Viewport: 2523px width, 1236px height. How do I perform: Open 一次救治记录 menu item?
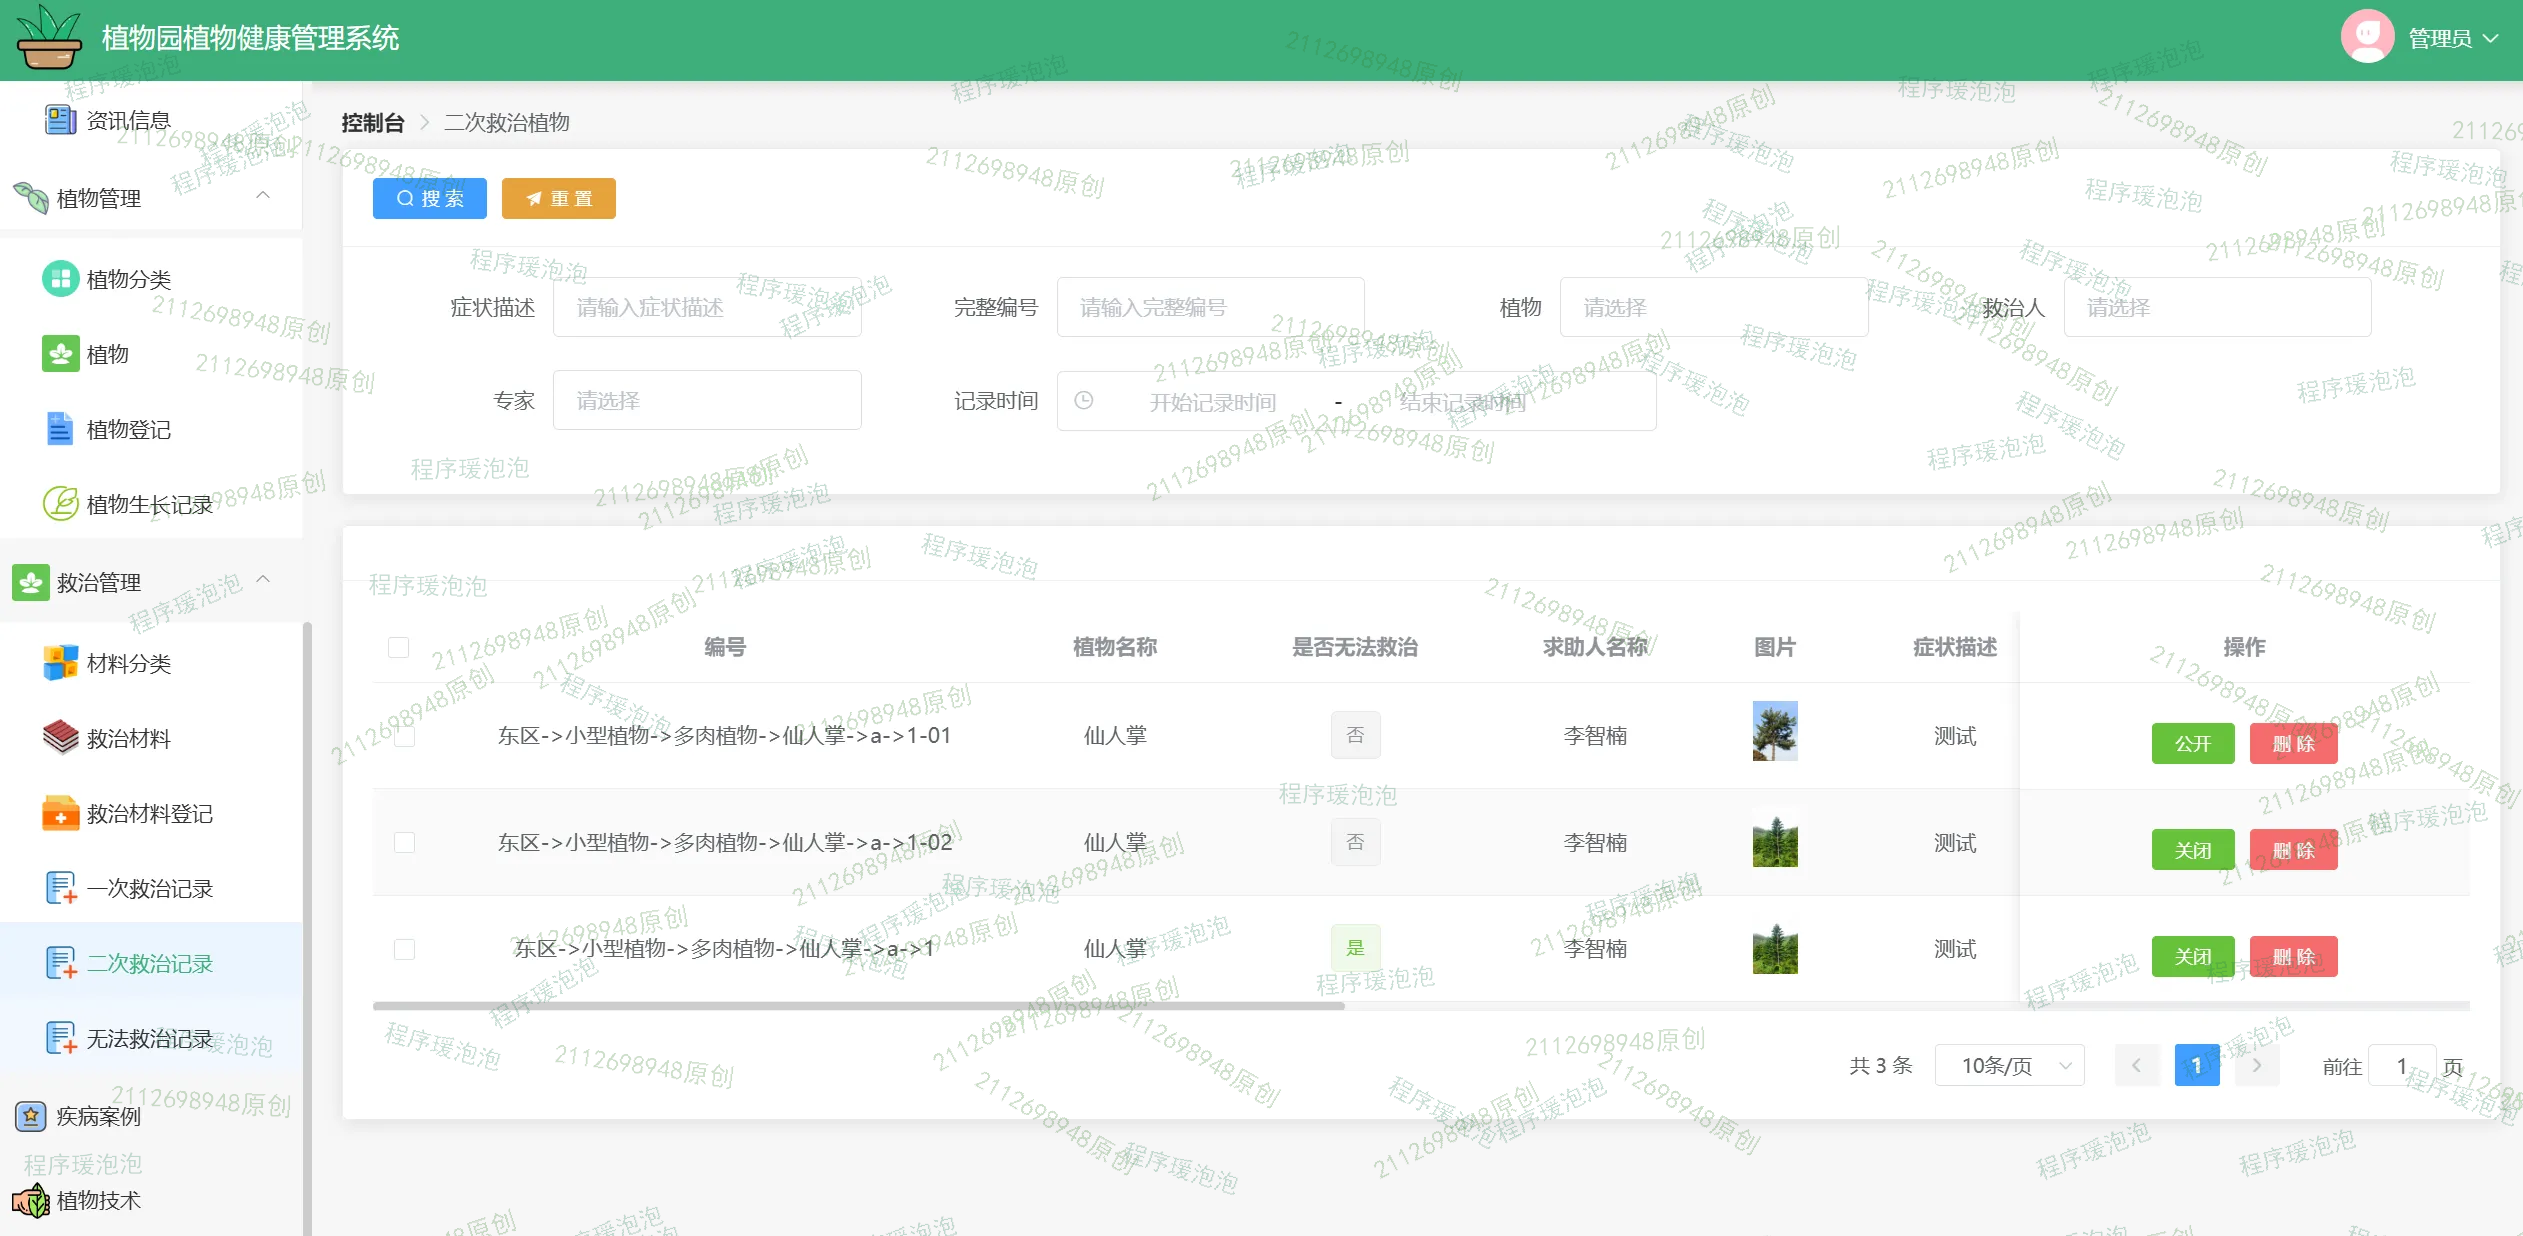(x=150, y=889)
